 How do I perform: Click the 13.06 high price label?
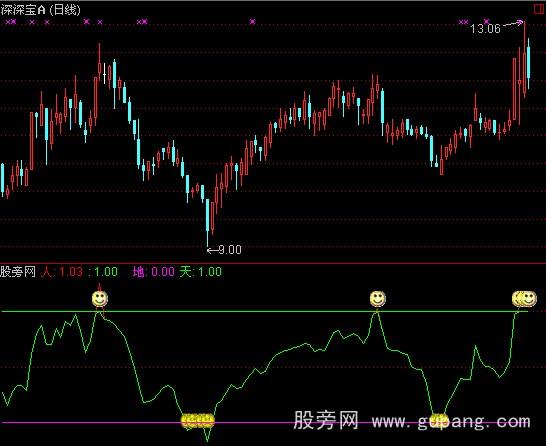pyautogui.click(x=485, y=29)
